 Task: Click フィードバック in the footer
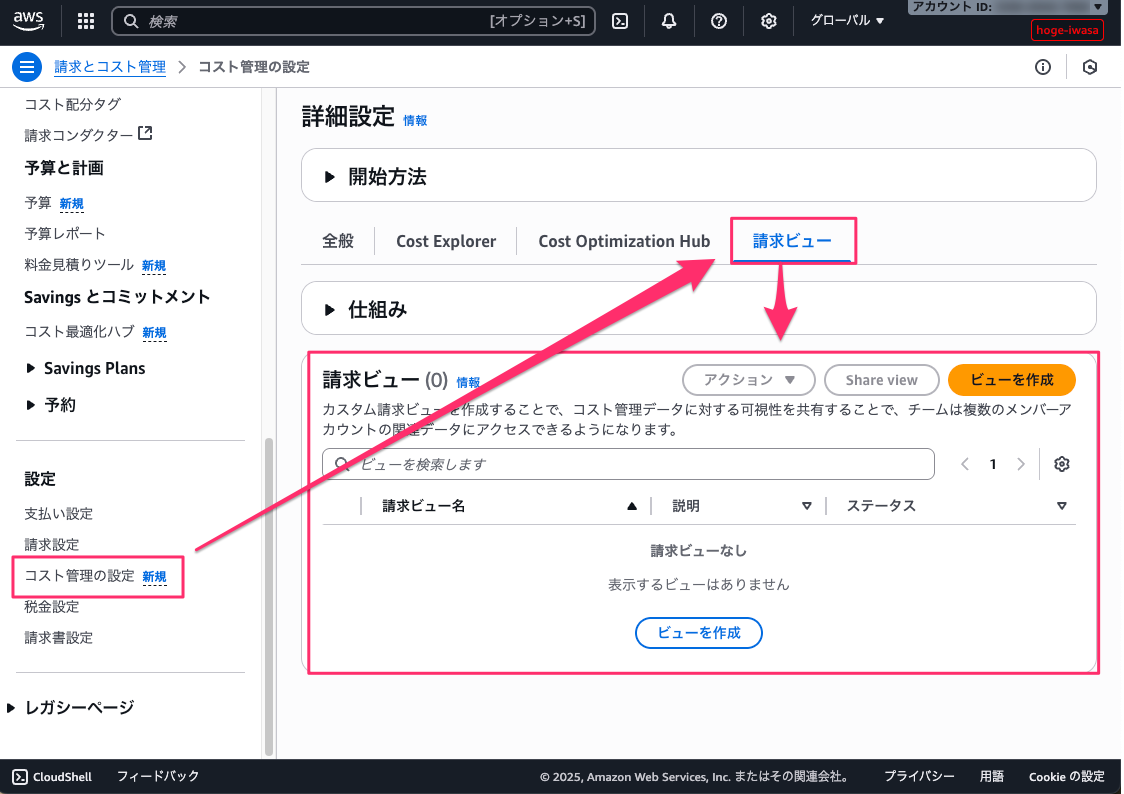pyautogui.click(x=158, y=776)
